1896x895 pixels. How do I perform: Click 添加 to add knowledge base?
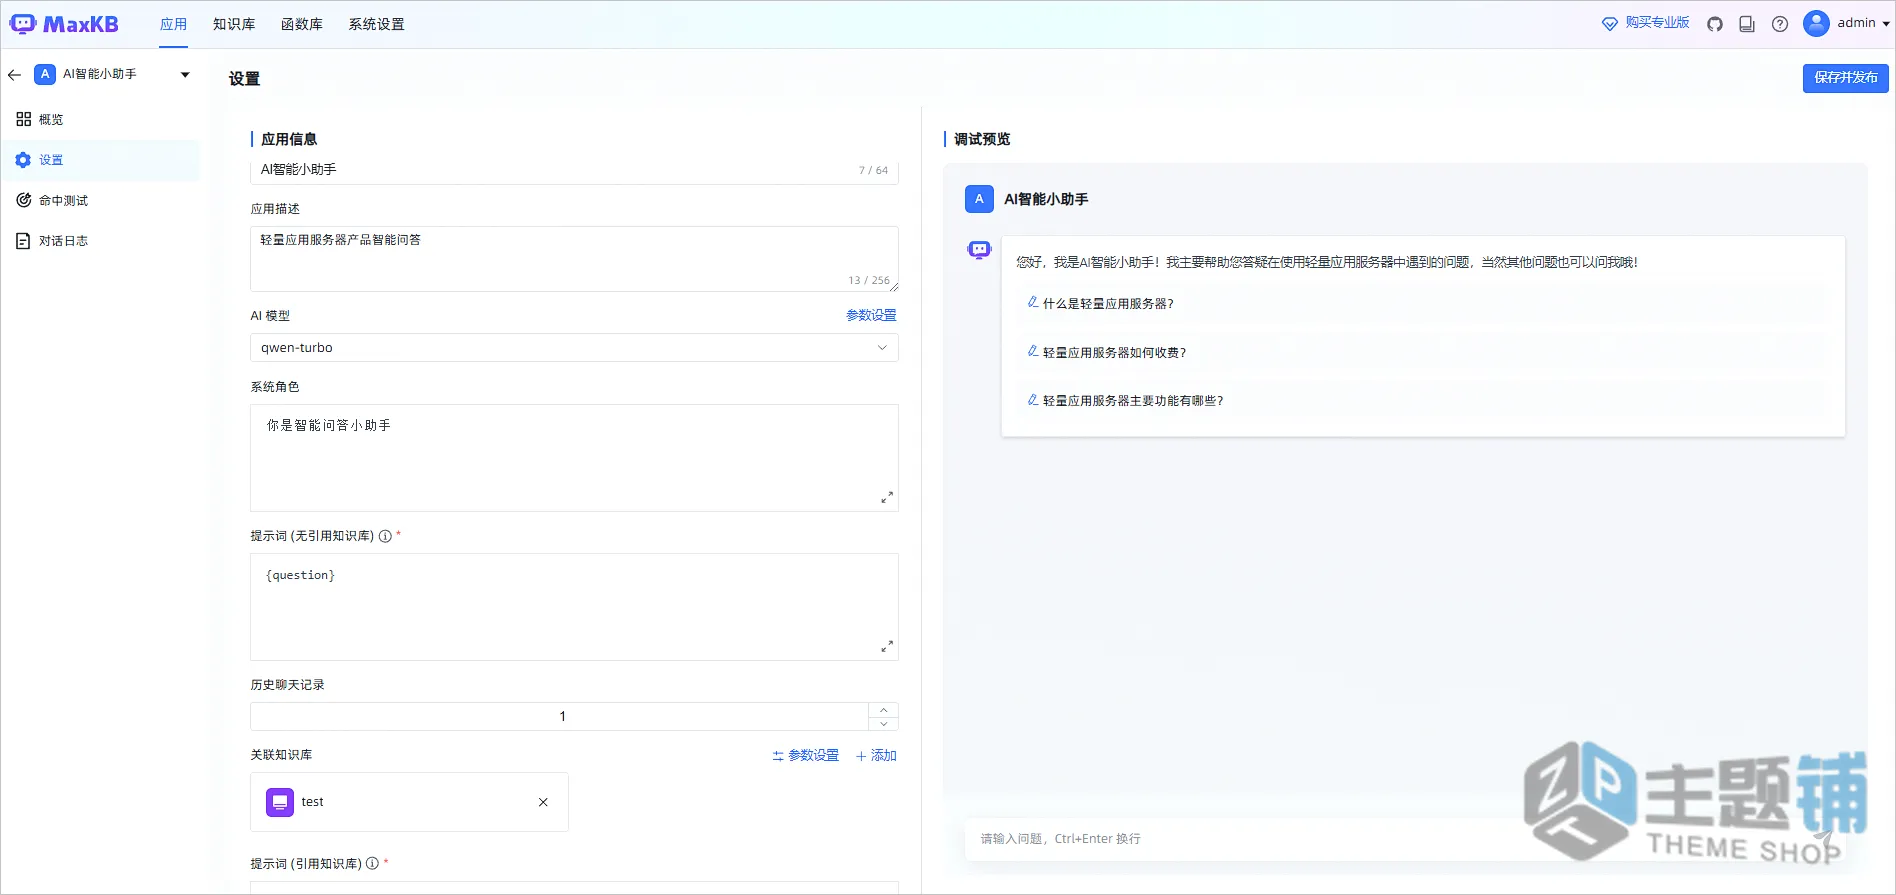[x=876, y=756]
